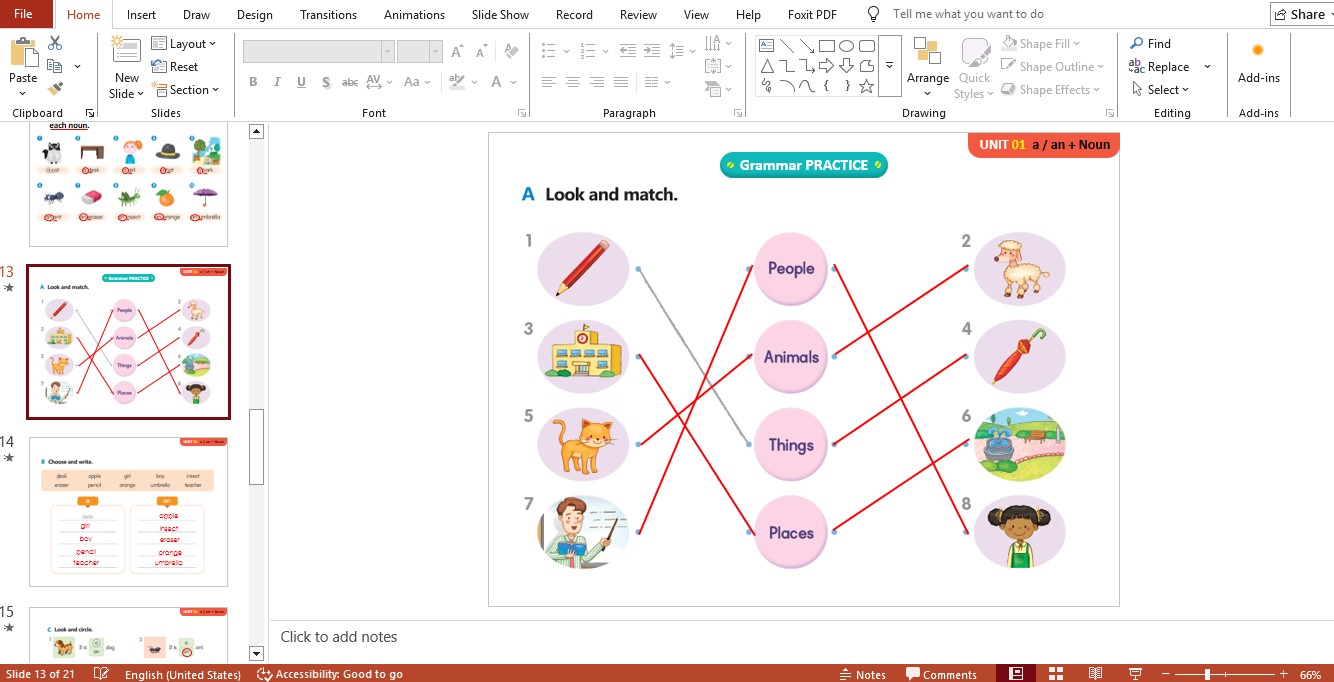Select slide 14 thumbnail
This screenshot has height=682, width=1334.
[128, 512]
